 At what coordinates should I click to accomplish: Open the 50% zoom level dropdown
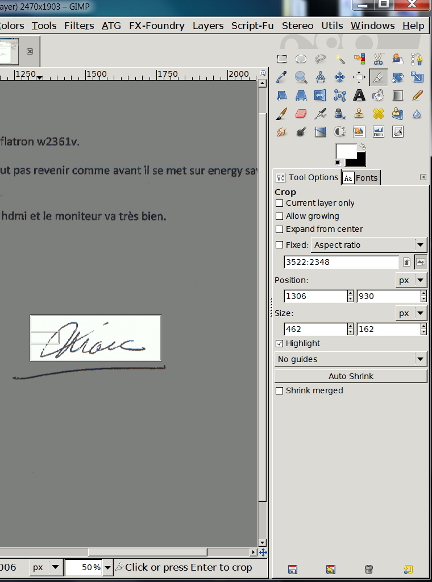pyautogui.click(x=108, y=567)
